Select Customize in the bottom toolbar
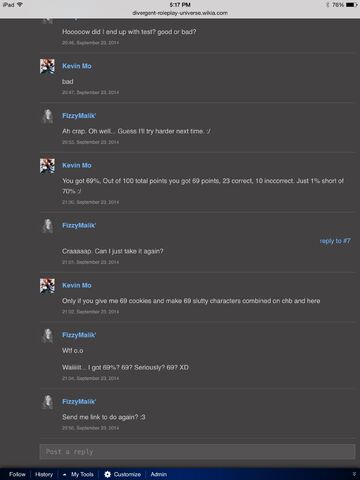This screenshot has width=360, height=480. pos(127,474)
